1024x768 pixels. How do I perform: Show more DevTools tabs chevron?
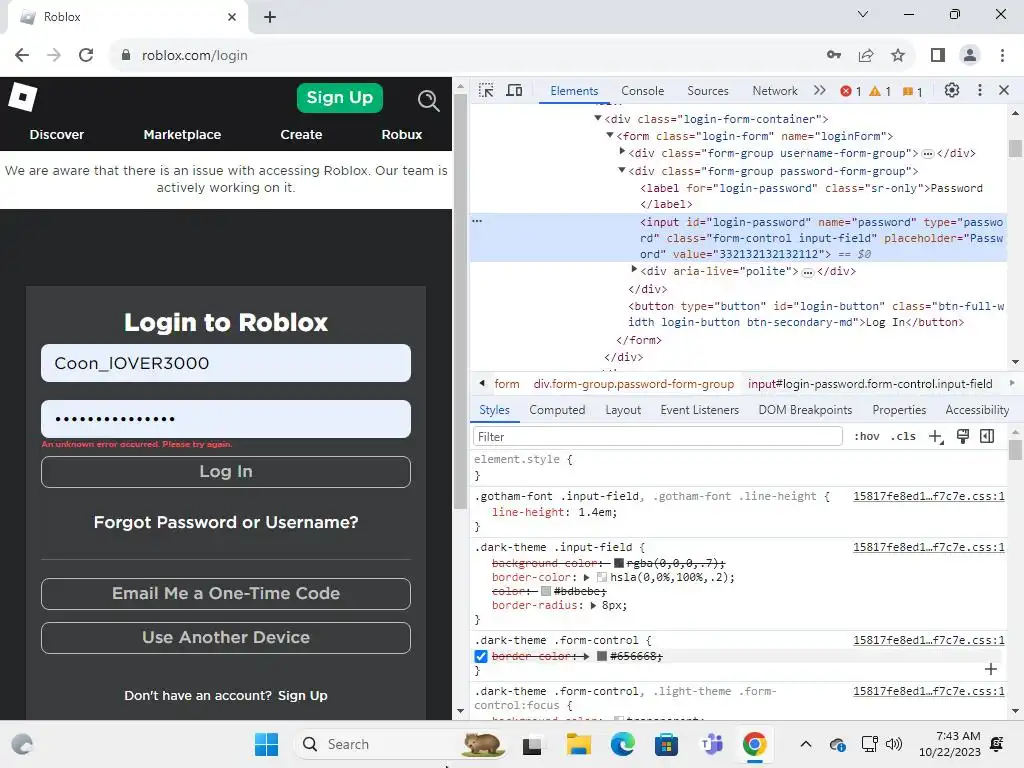820,90
